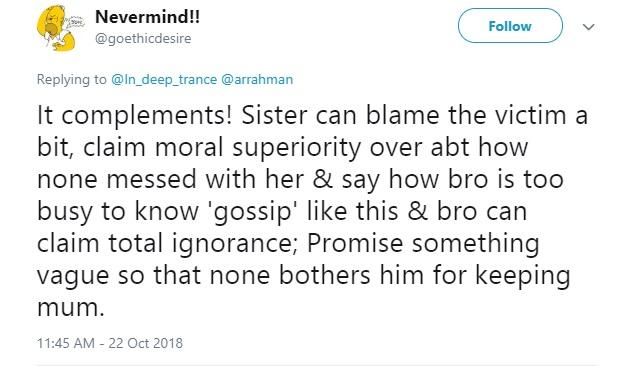Viewport: 636px width, 366px height.
Task: Click the quoted word 'gossip' in the tweet
Action: [x=253, y=212]
